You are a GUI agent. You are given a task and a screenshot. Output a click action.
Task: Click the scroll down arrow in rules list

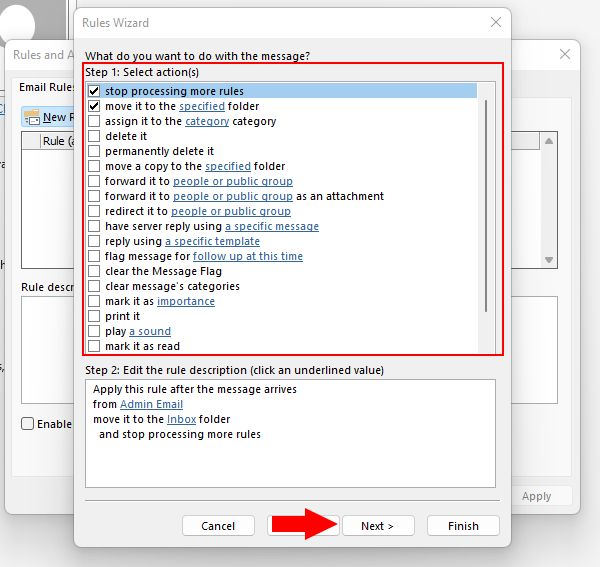pyautogui.click(x=547, y=260)
